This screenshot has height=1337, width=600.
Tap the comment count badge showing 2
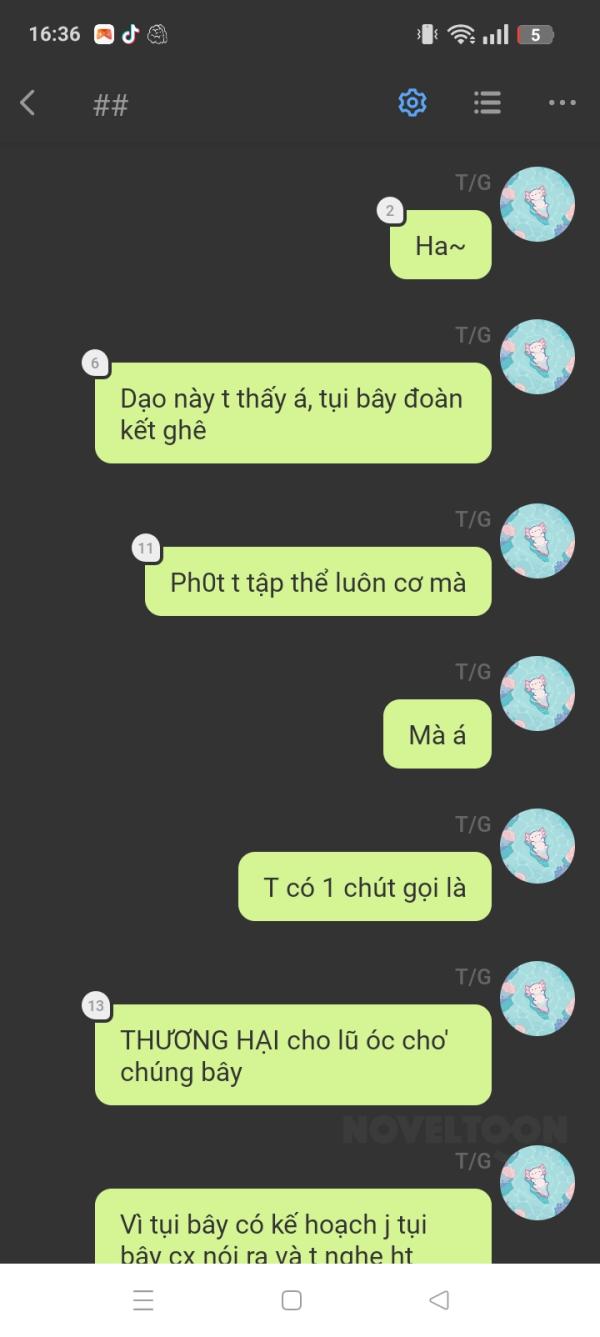tap(390, 210)
